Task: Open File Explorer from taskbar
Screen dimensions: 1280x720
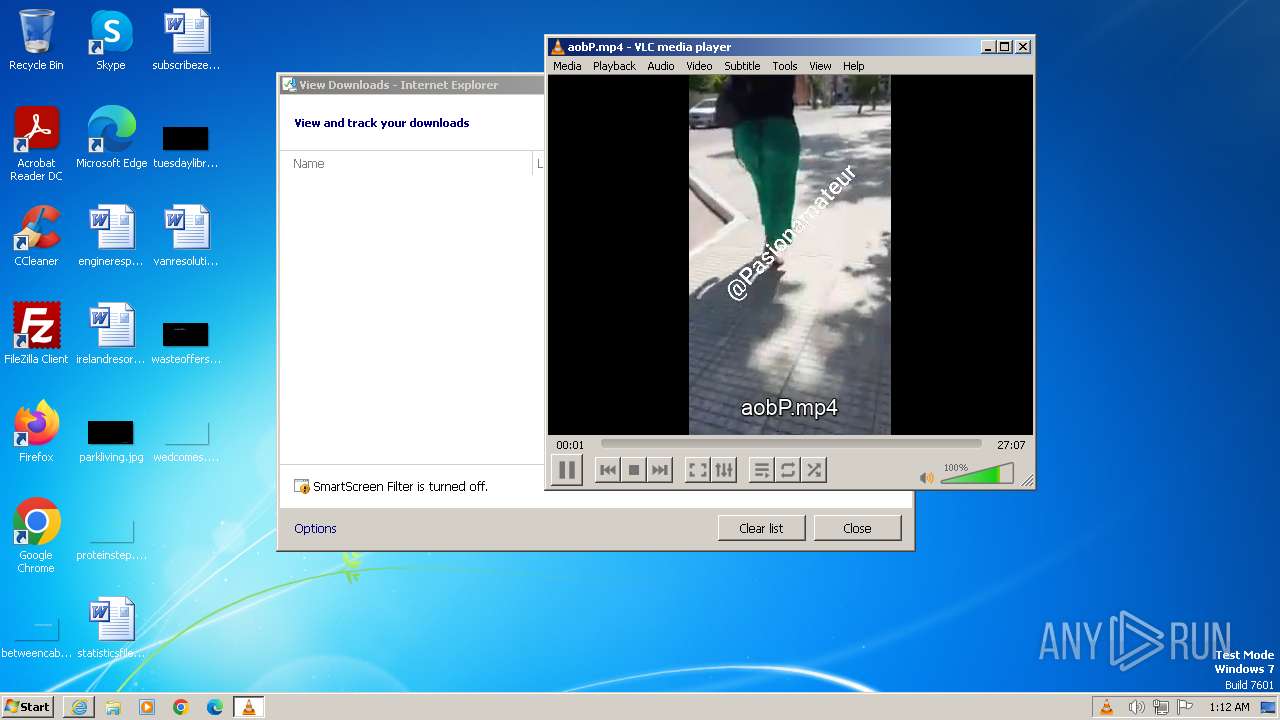Action: coord(113,707)
